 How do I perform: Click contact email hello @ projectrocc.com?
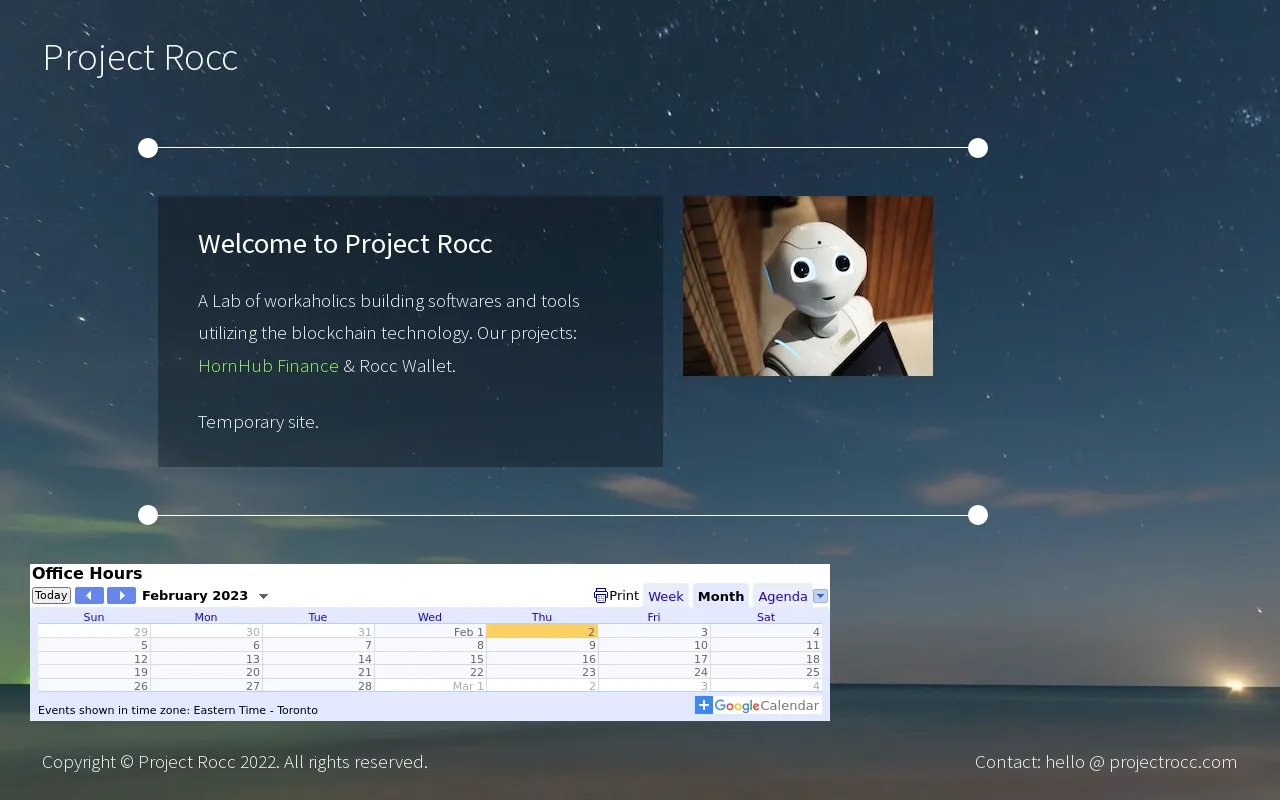1141,762
